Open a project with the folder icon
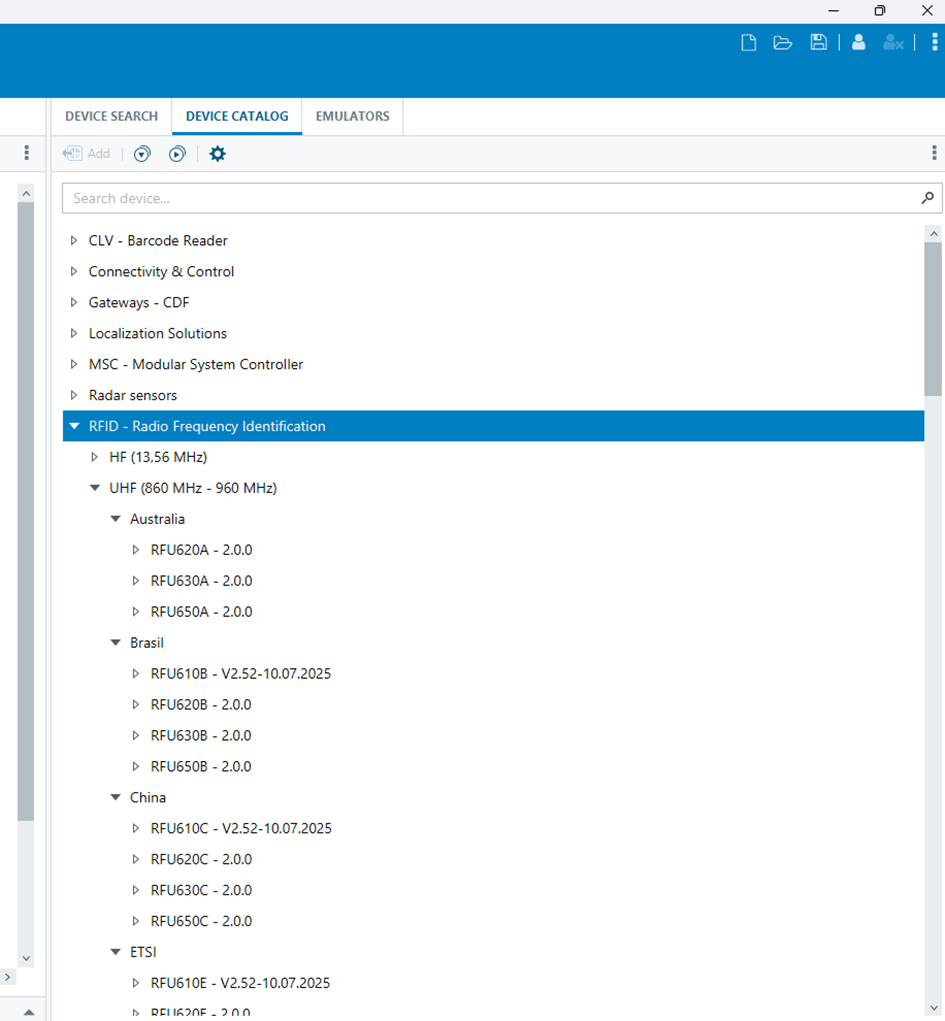This screenshot has height=1021, width=945. (783, 42)
